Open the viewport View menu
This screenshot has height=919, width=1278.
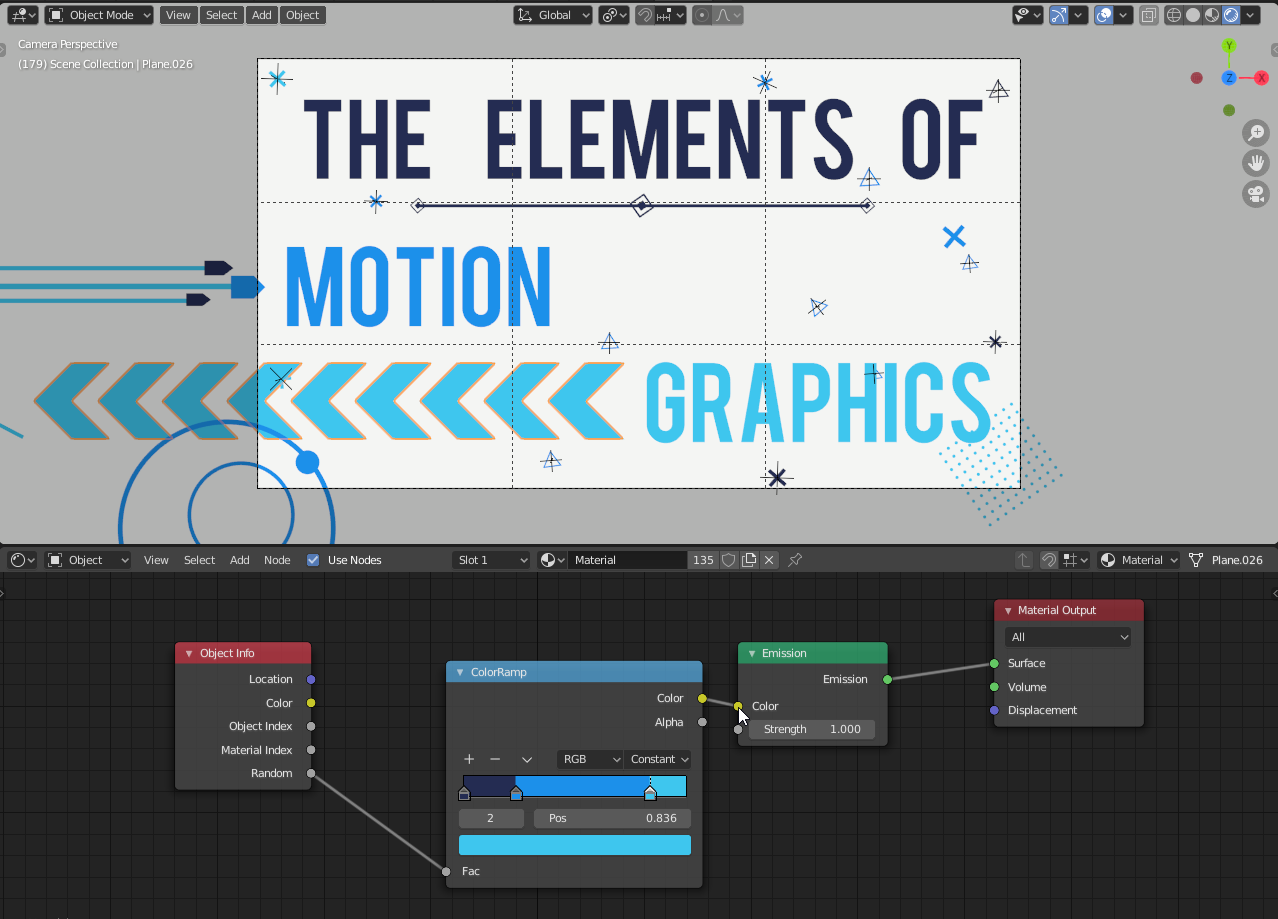[x=178, y=15]
